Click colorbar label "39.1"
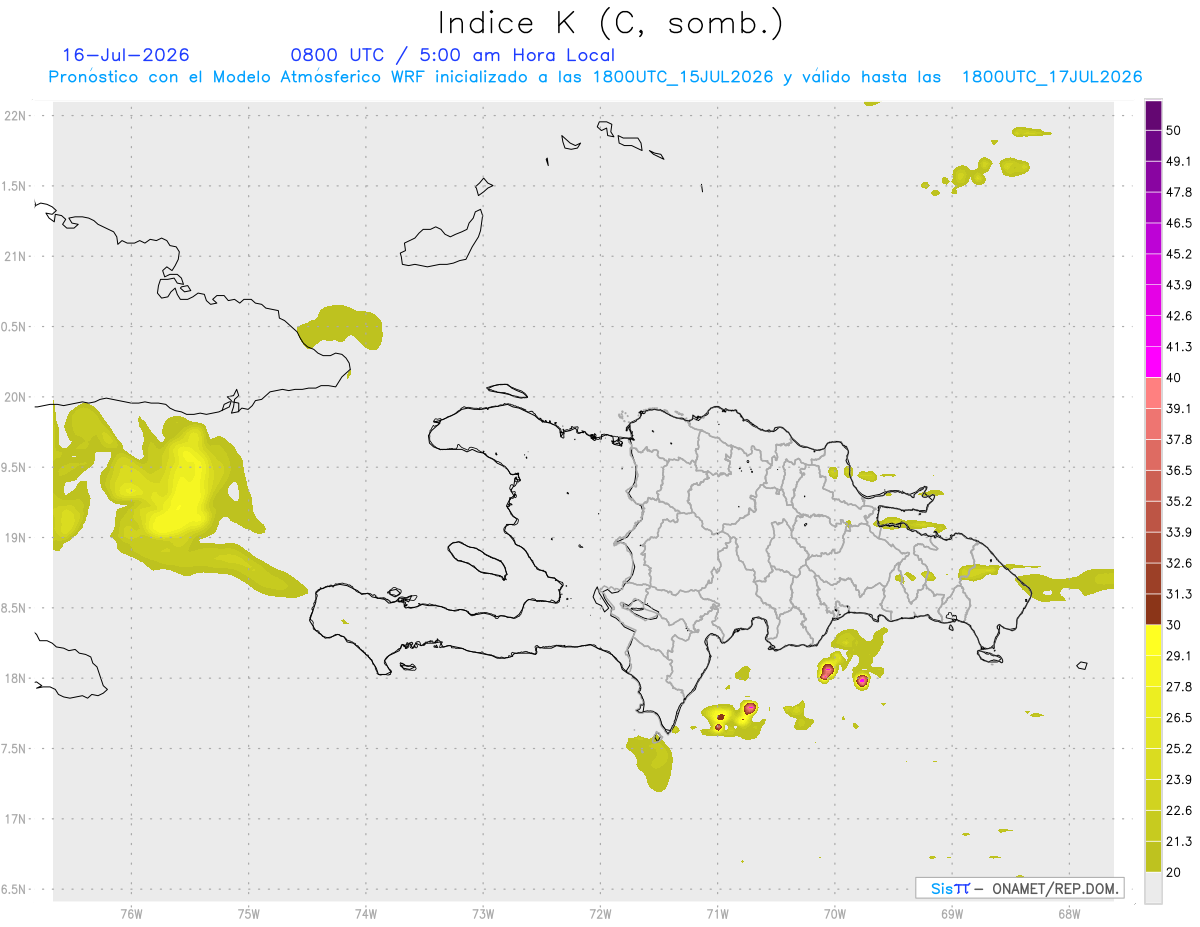Screen dimensions: 1200x927 point(1179,408)
